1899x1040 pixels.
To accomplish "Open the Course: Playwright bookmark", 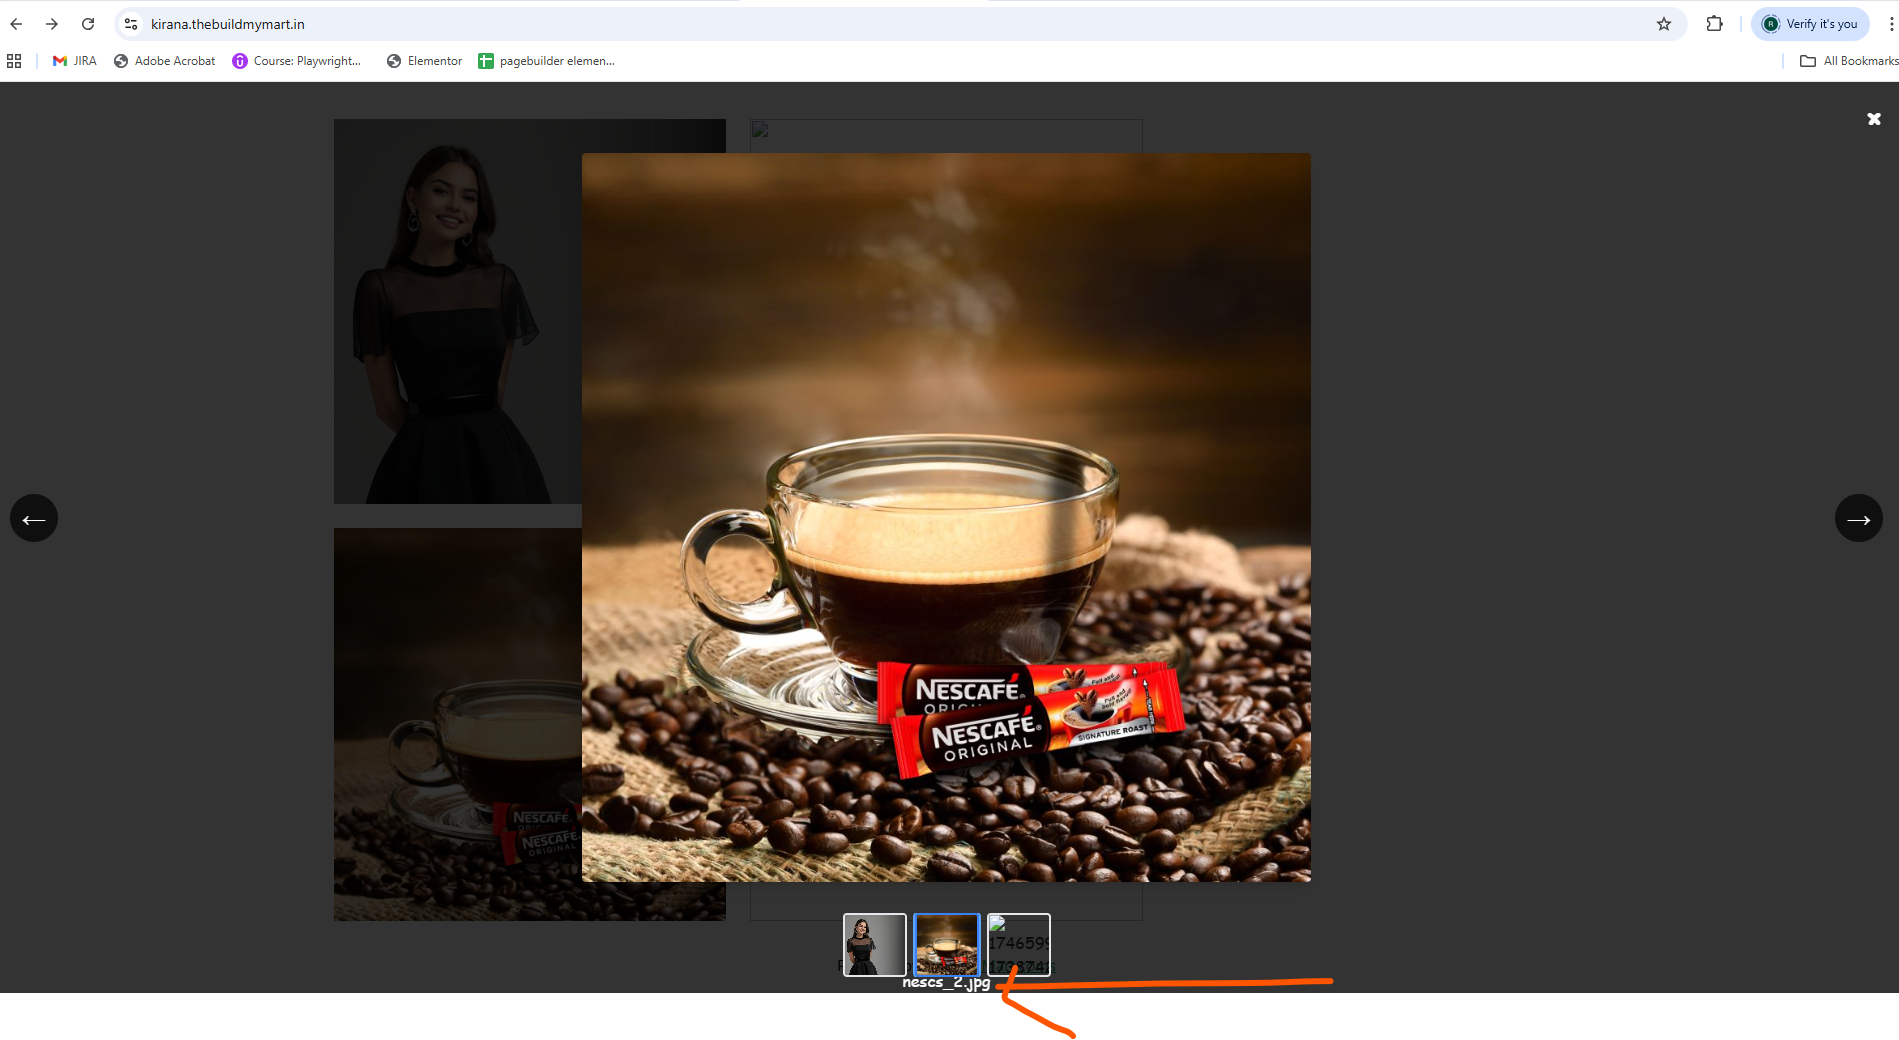I will point(297,61).
